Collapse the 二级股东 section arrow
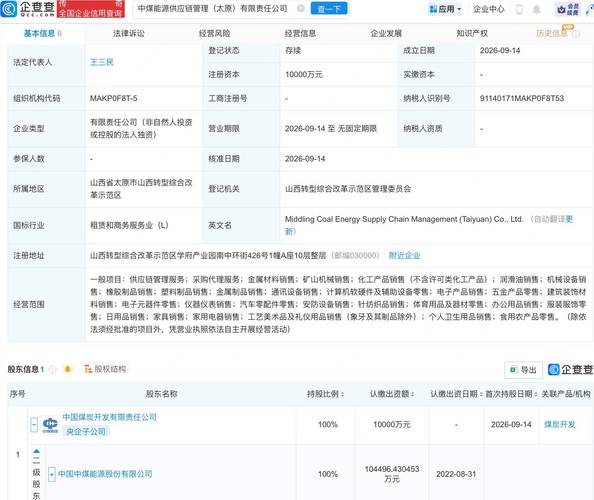This screenshot has width=594, height=500. [36, 451]
